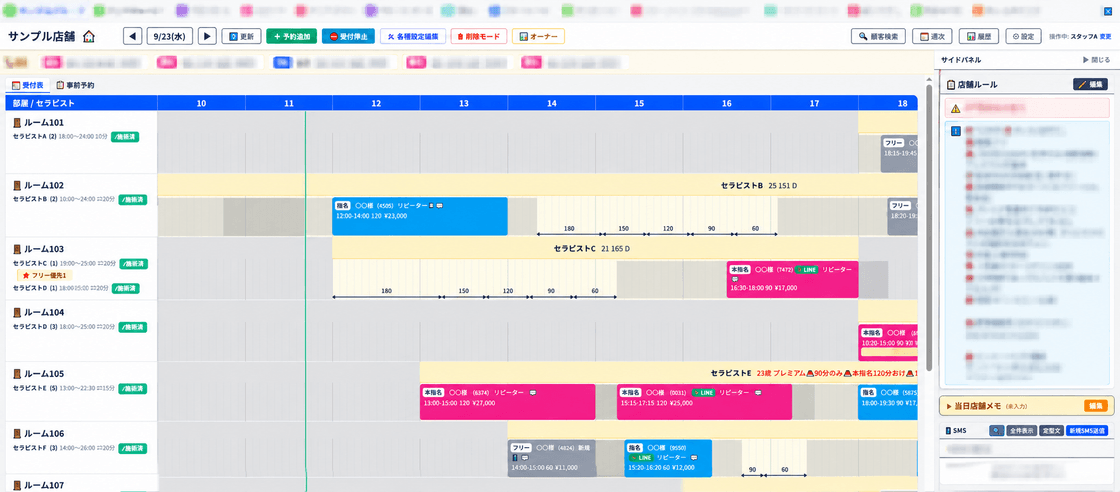Viewport: 1120px width, 492px height.
Task: Click the door icon of ルーム104
Action: pos(17,313)
